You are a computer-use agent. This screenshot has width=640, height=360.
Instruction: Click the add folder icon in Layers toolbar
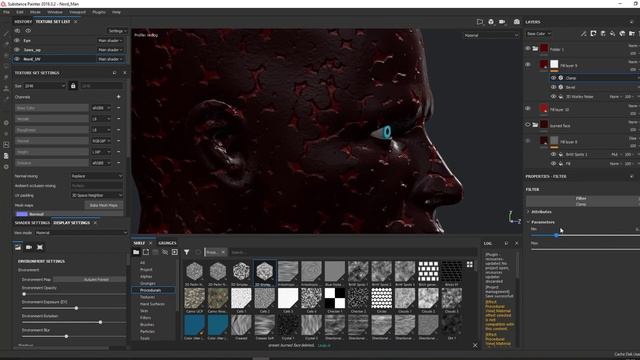(x=632, y=33)
